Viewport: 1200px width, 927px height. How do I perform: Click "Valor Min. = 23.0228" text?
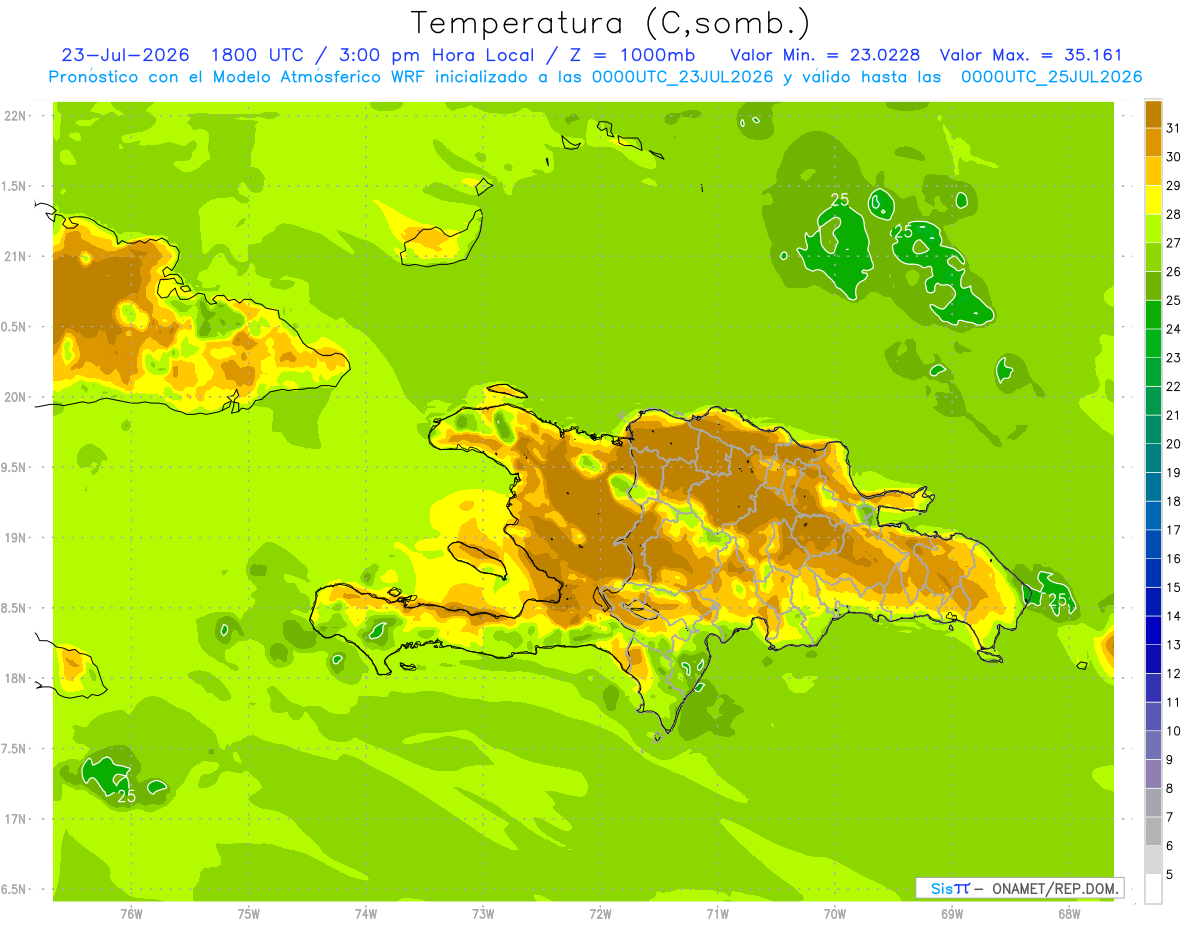(826, 55)
